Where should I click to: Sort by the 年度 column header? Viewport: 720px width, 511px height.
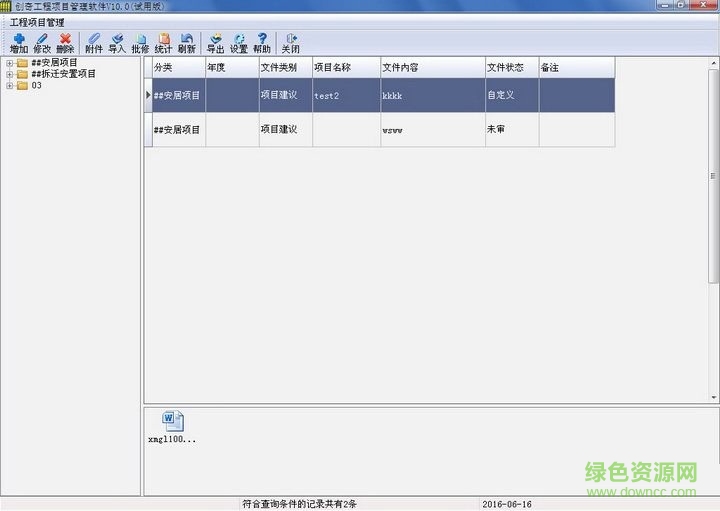pyautogui.click(x=232, y=67)
